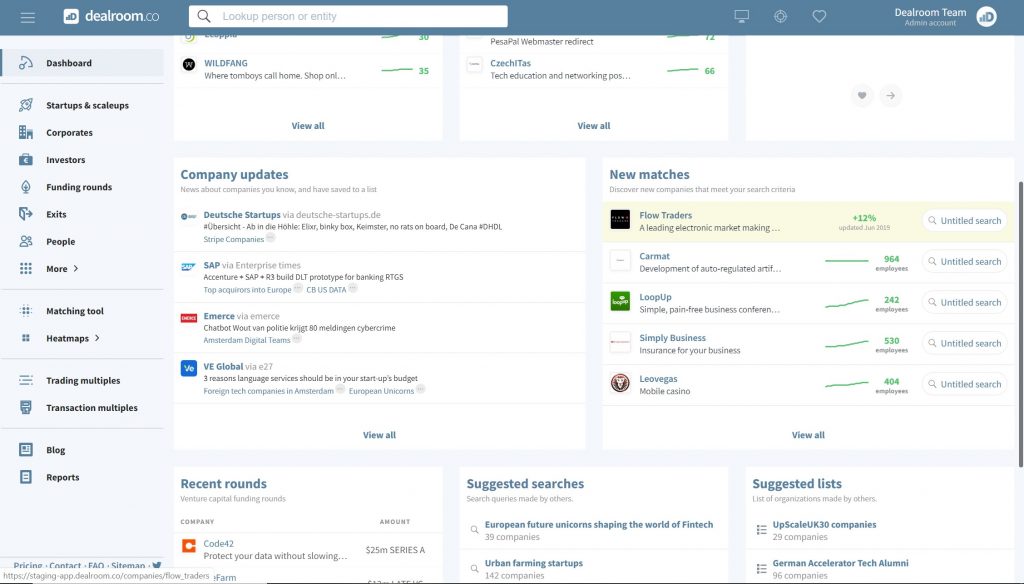Expand the More menu in sidebar
Image resolution: width=1024 pixels, height=584 pixels.
pos(62,269)
